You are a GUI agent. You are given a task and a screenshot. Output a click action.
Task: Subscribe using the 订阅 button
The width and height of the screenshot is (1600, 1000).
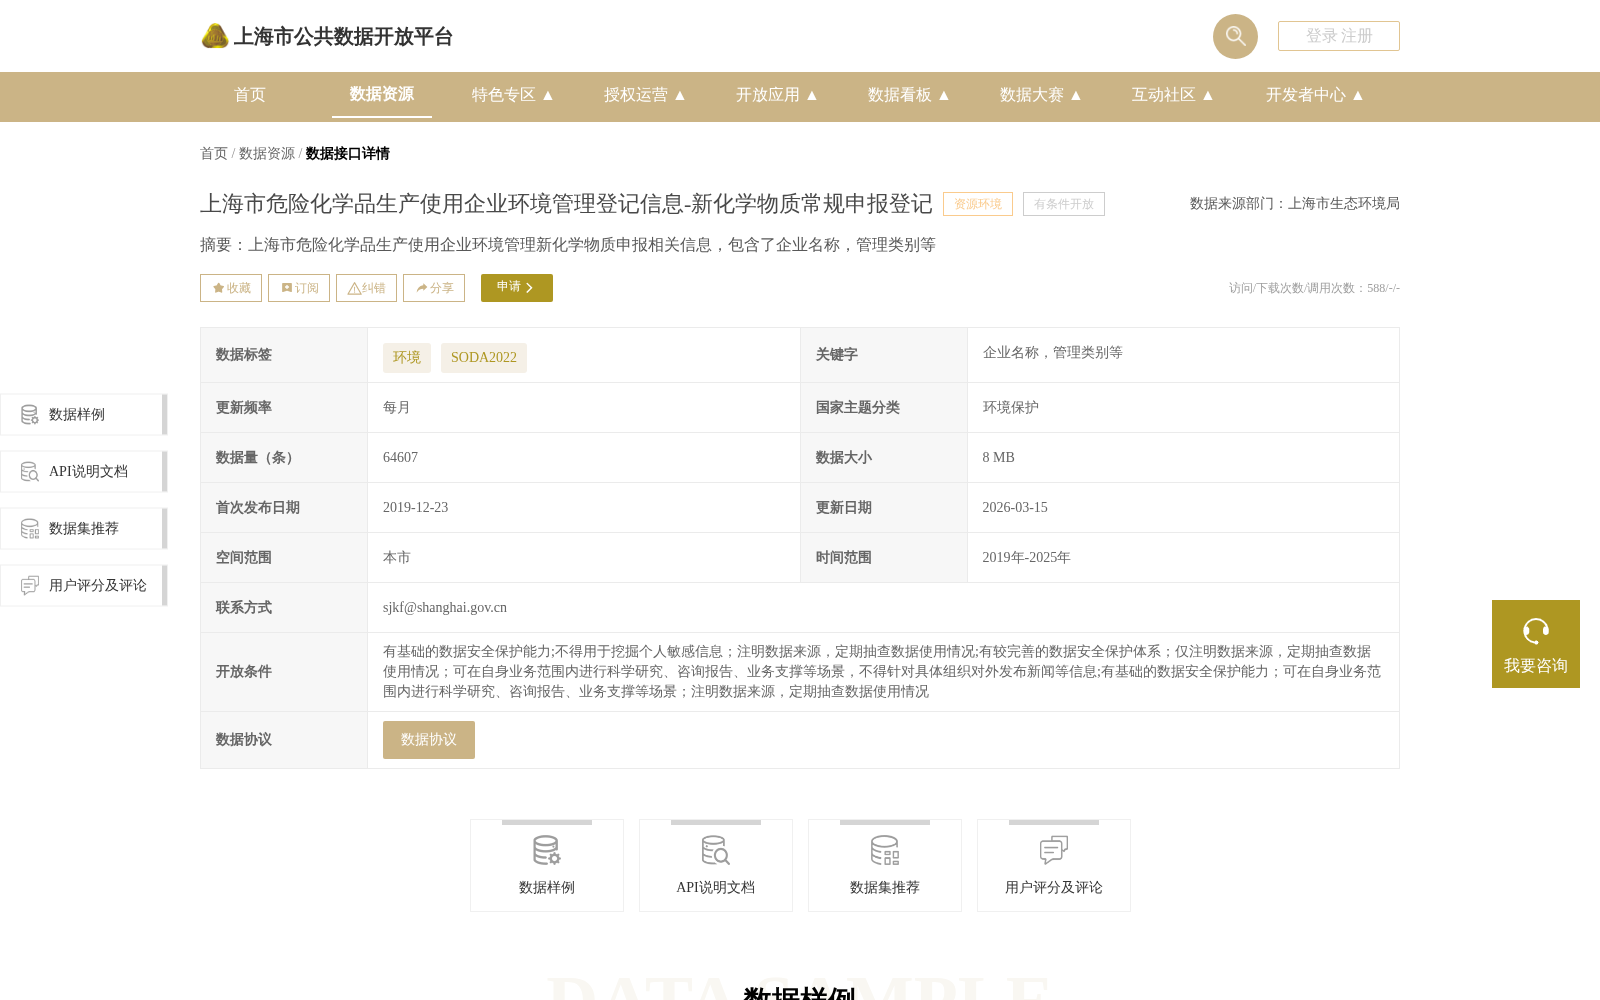pyautogui.click(x=299, y=288)
